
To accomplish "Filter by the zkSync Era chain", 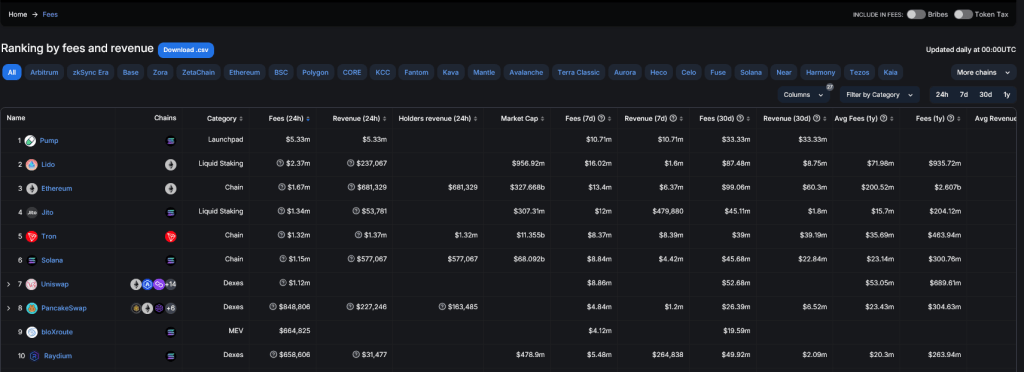I will click(91, 72).
